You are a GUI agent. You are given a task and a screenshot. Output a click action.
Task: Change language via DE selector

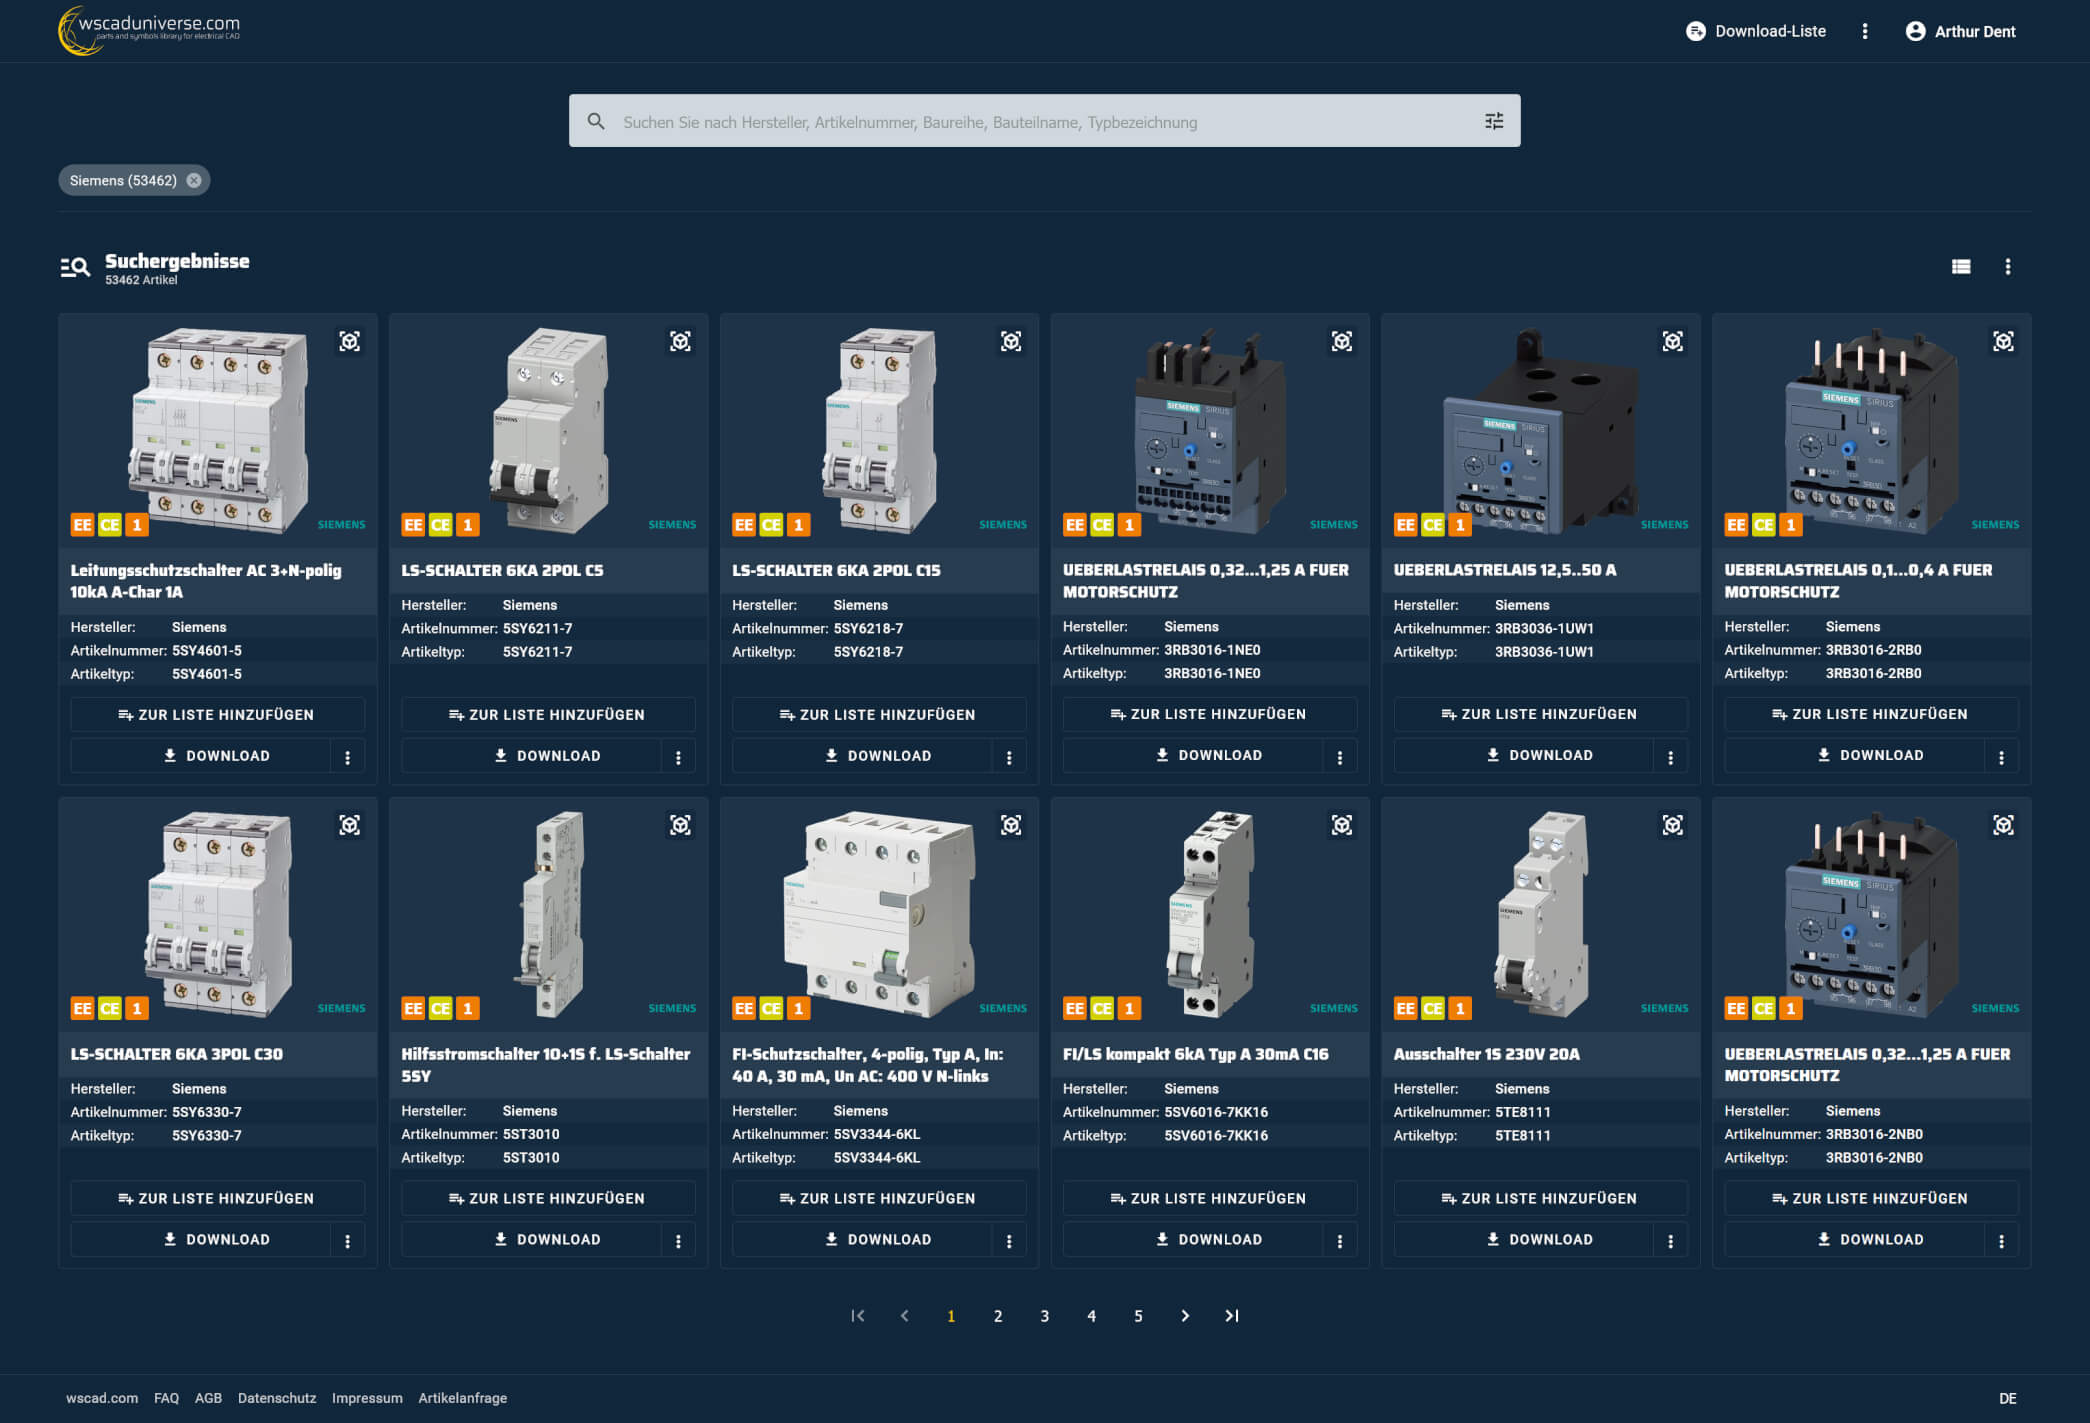2007,1398
